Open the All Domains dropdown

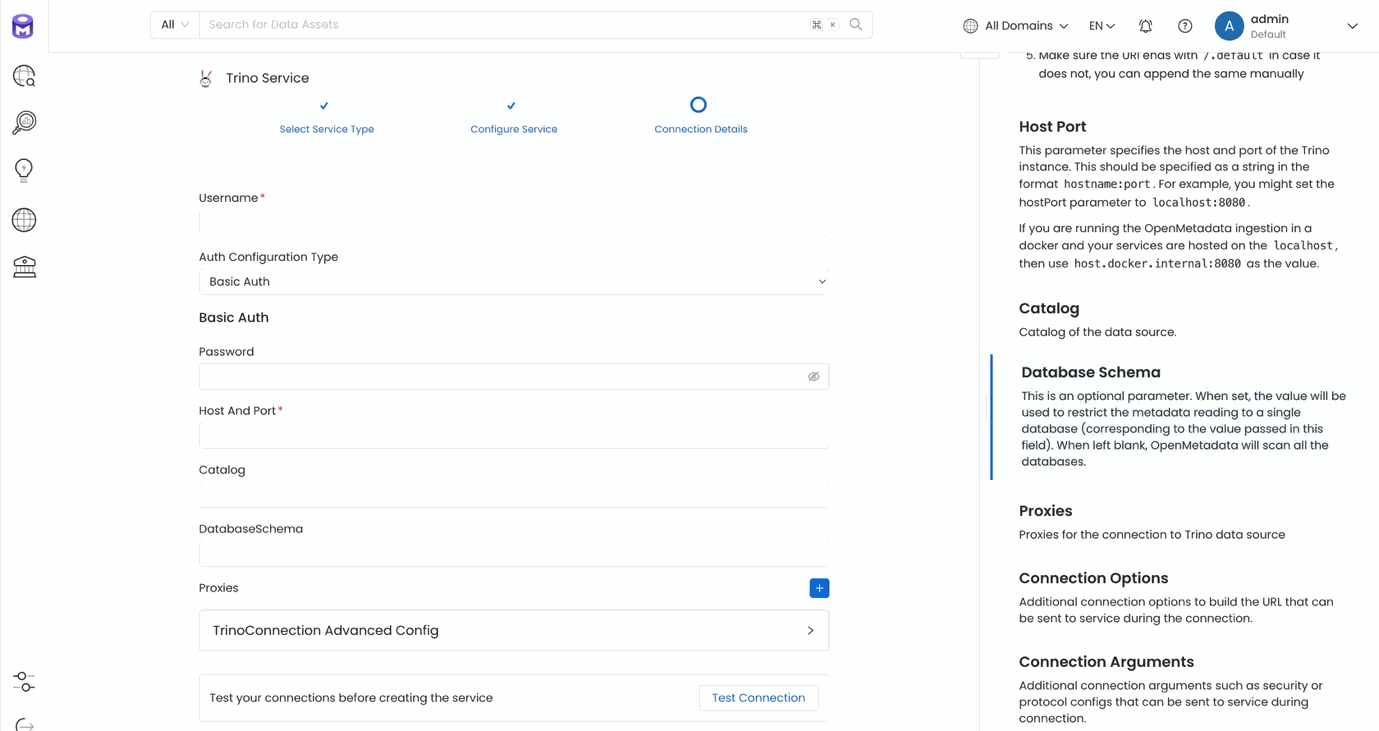click(x=1016, y=26)
